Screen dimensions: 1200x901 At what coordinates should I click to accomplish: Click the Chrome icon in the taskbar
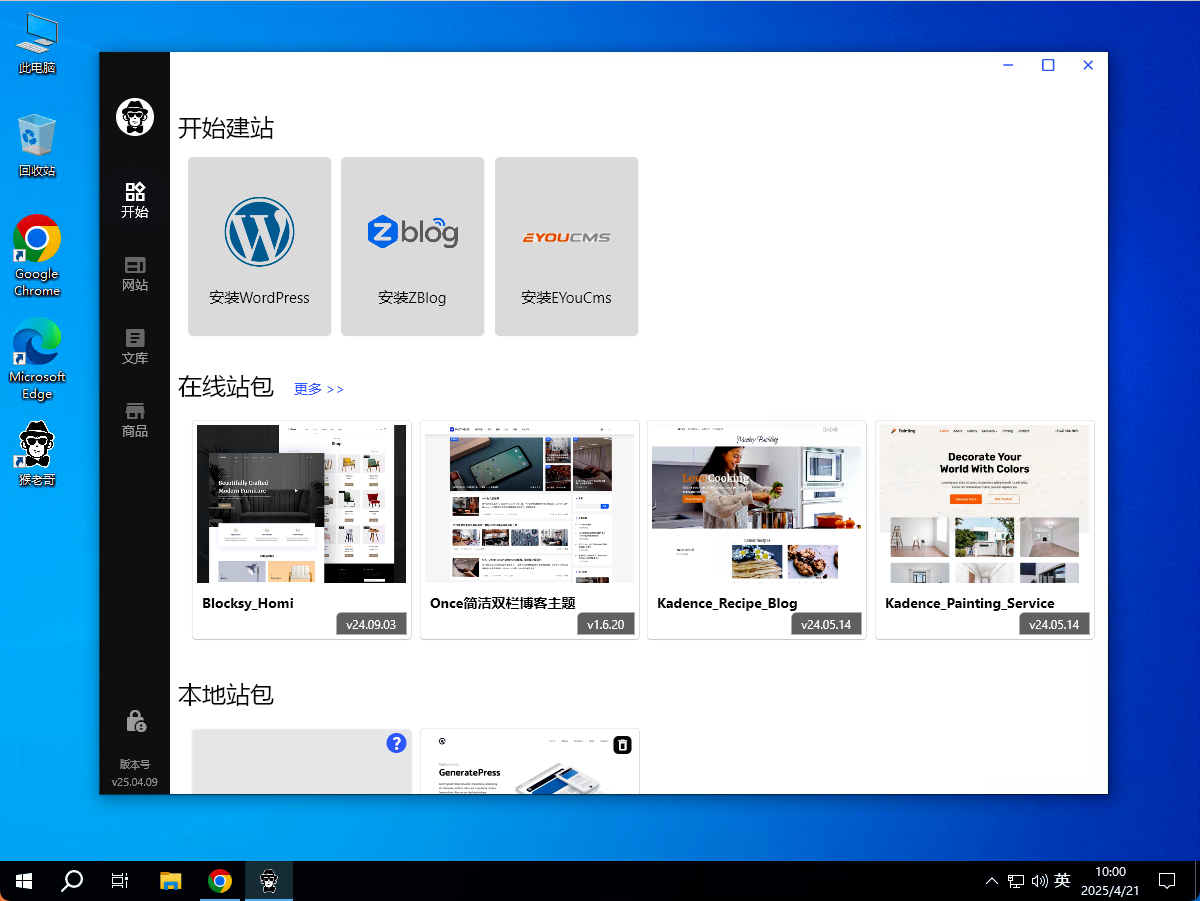click(x=220, y=881)
